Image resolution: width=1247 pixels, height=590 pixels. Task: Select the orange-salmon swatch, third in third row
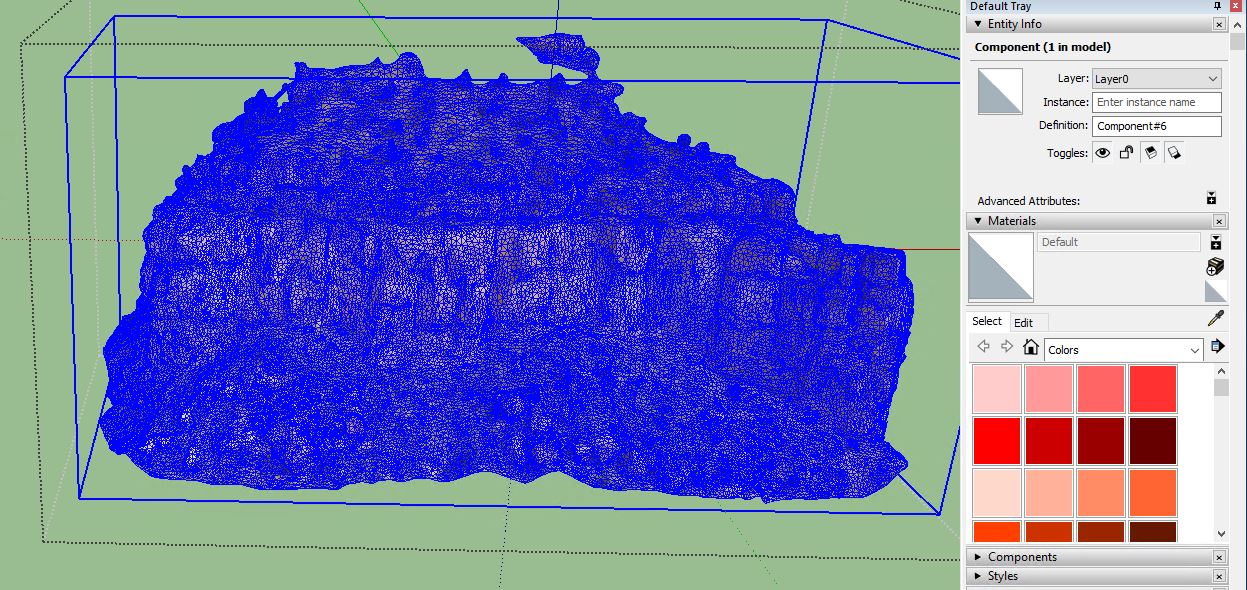1100,493
